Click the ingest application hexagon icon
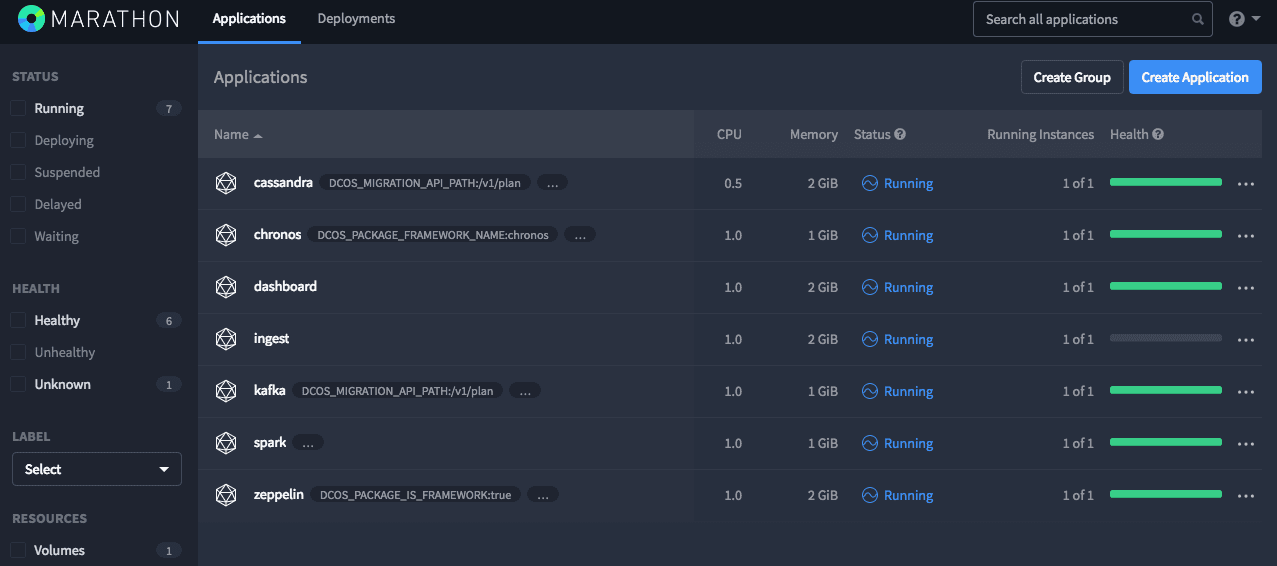This screenshot has height=566, width=1277. click(x=226, y=339)
